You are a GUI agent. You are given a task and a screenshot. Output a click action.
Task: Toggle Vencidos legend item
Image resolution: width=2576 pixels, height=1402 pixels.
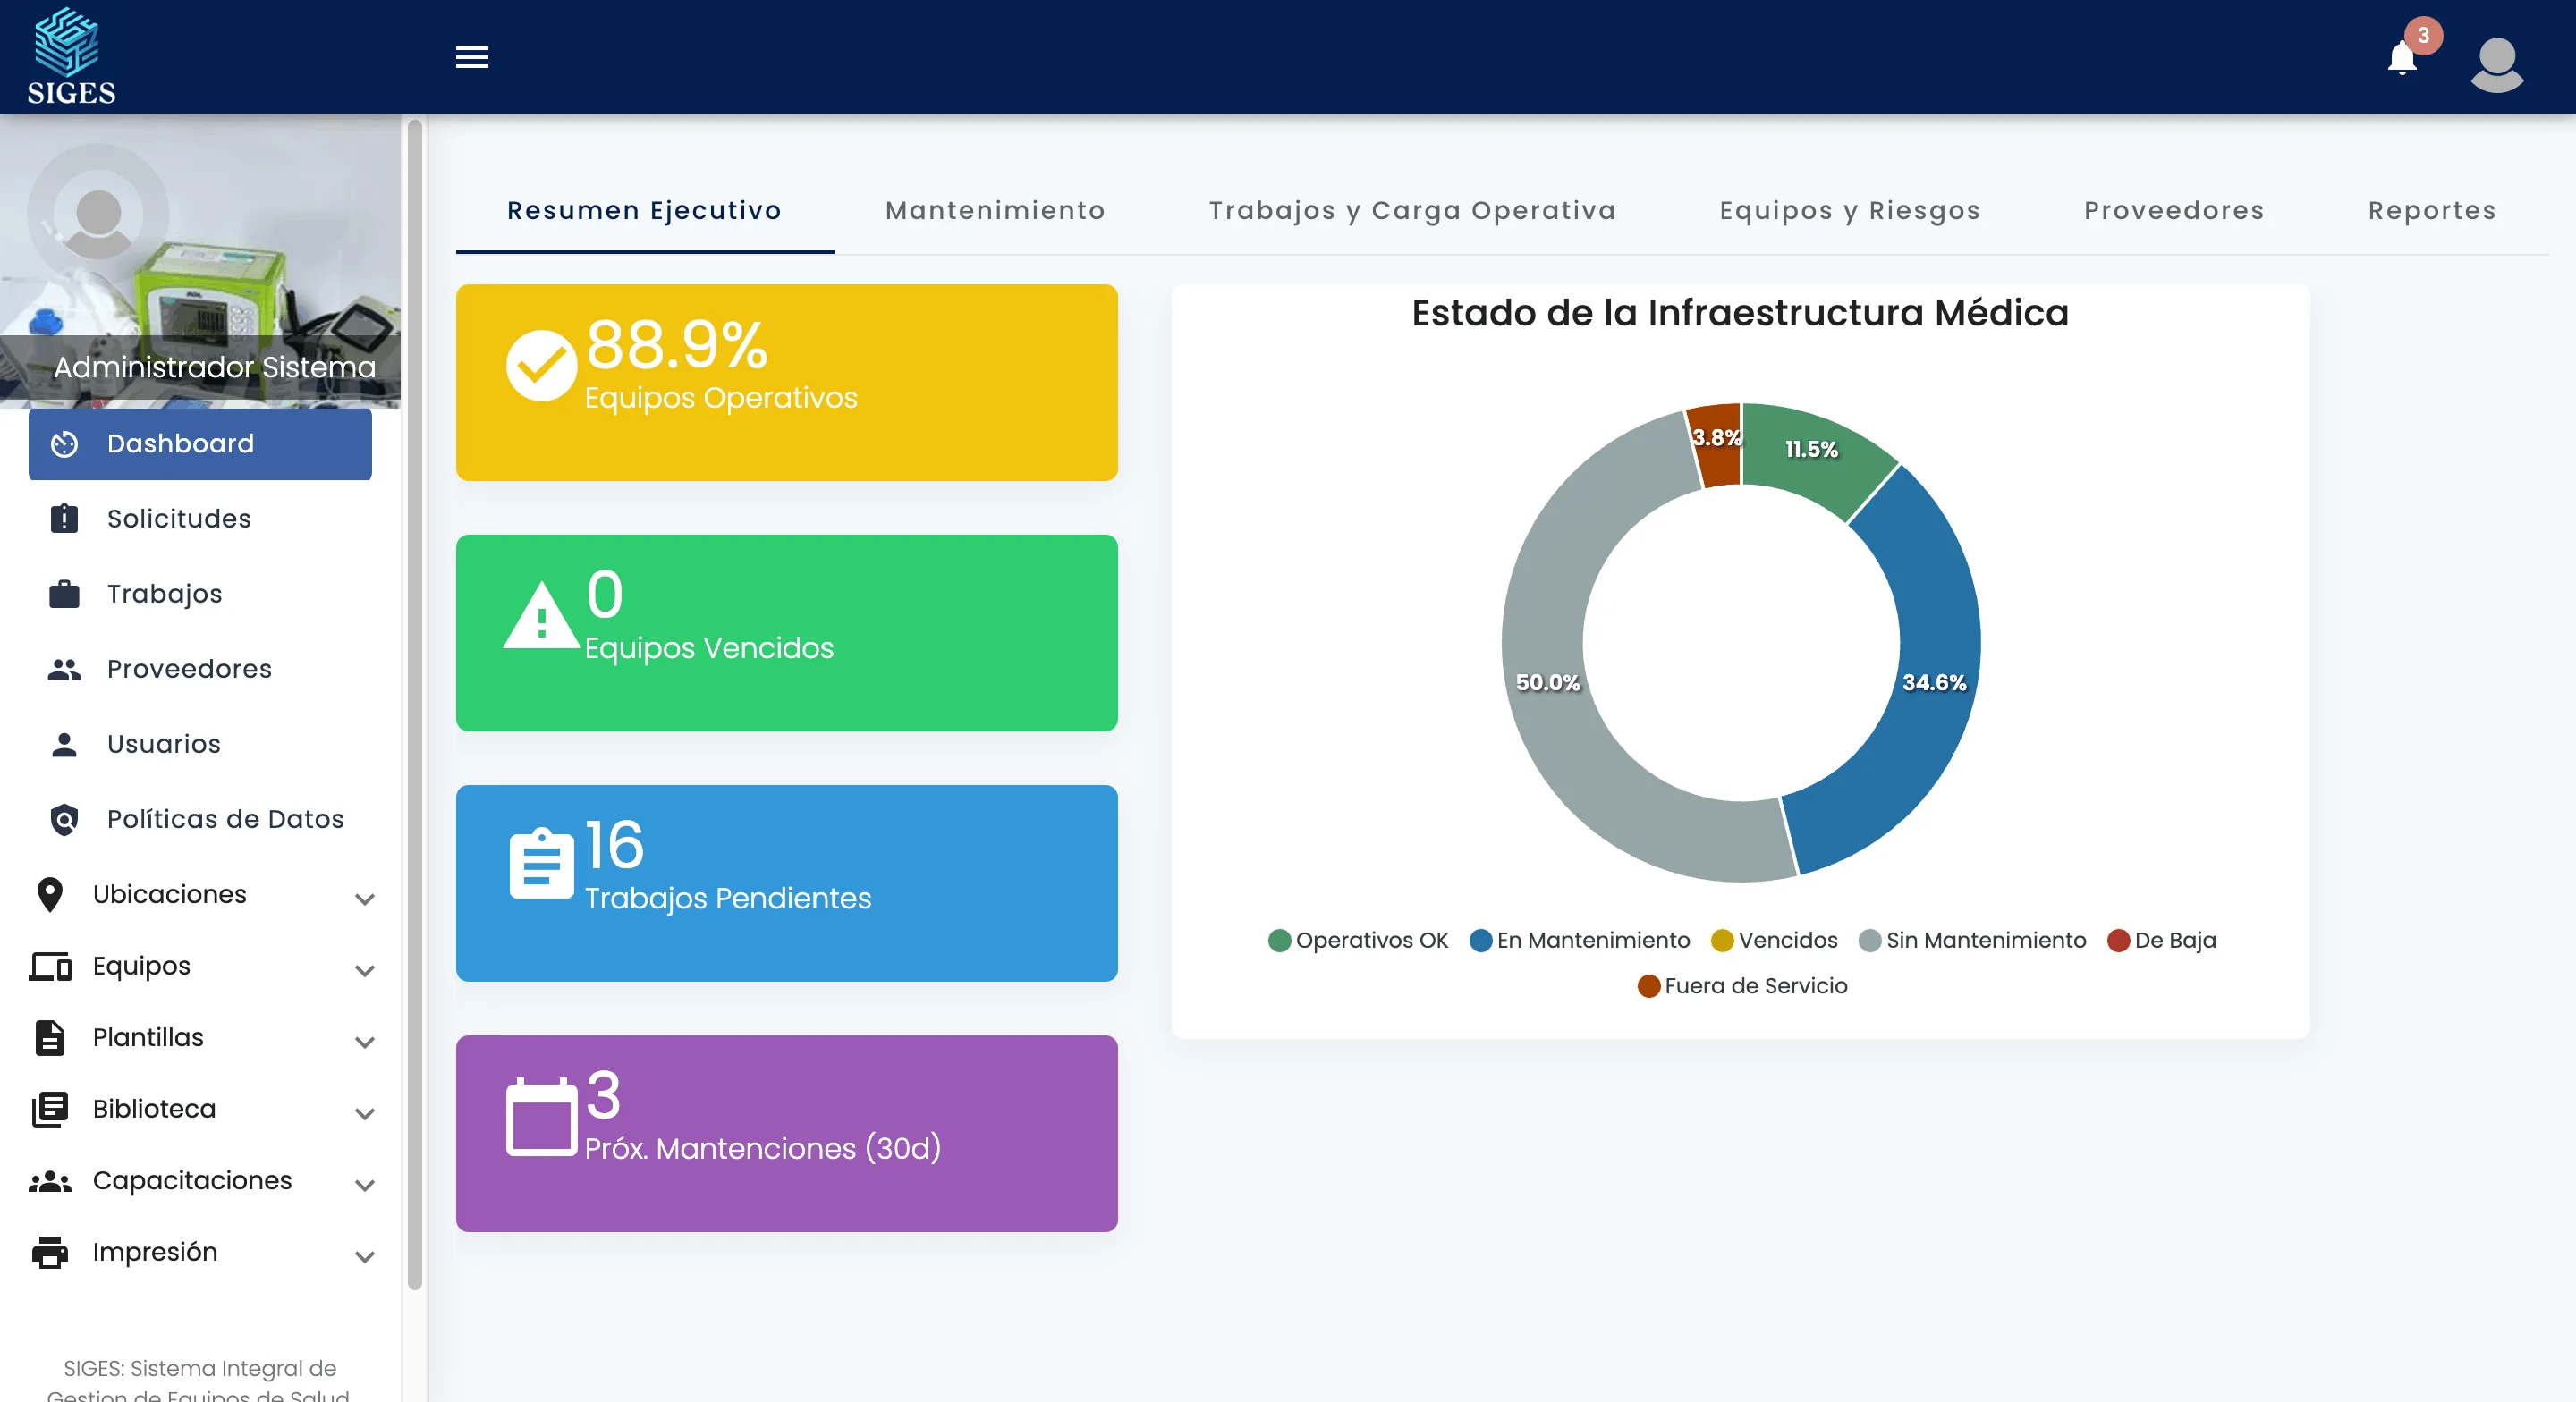click(x=1774, y=940)
